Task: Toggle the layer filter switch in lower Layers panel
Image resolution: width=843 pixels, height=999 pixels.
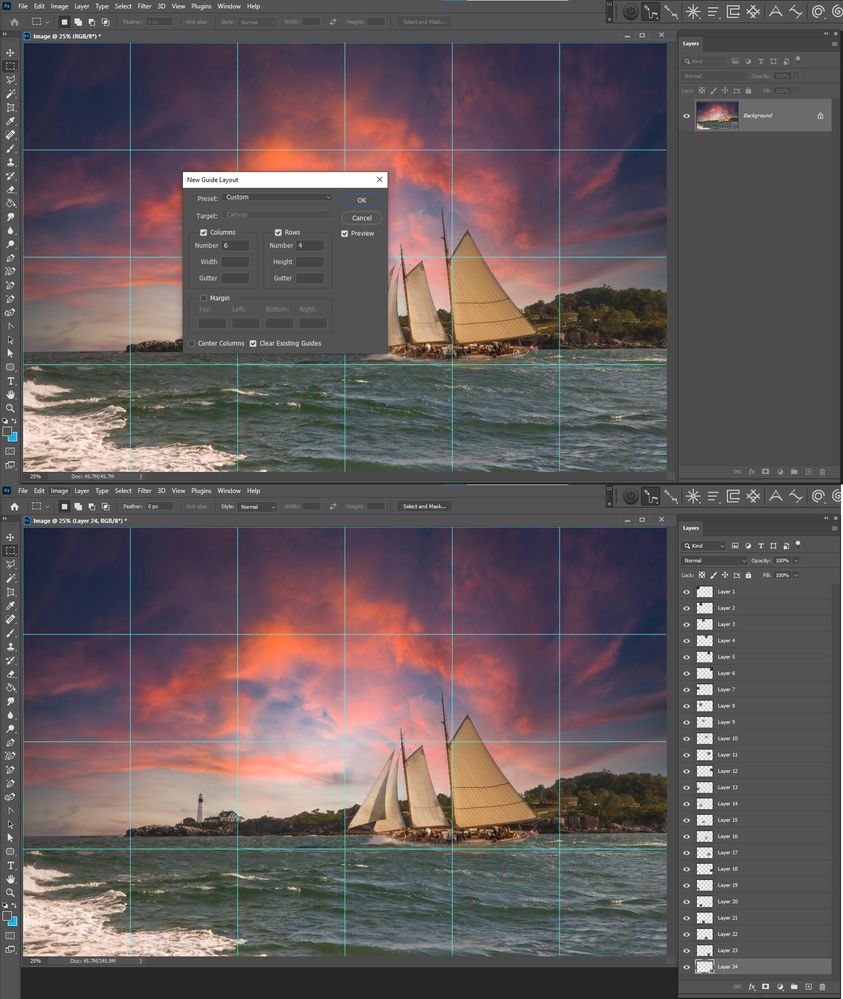Action: tap(798, 543)
